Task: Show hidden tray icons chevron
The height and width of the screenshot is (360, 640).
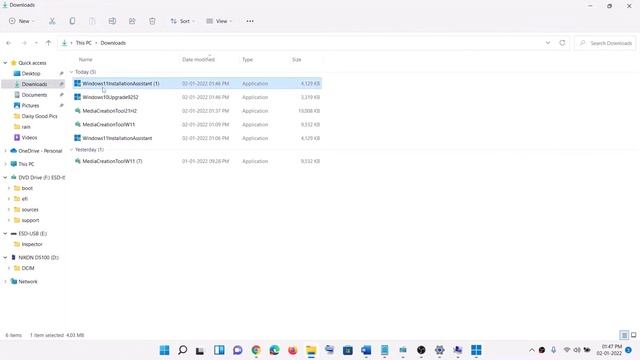Action: pos(531,350)
